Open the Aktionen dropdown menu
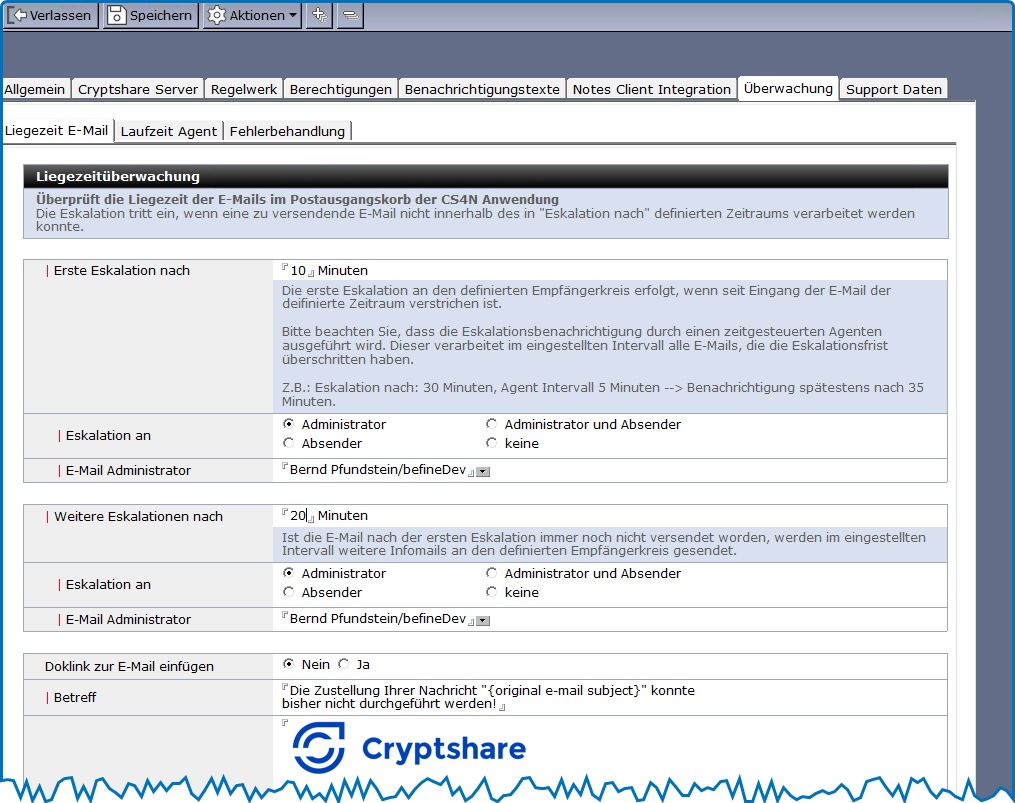Viewport: 1015px width, 803px height. click(252, 15)
